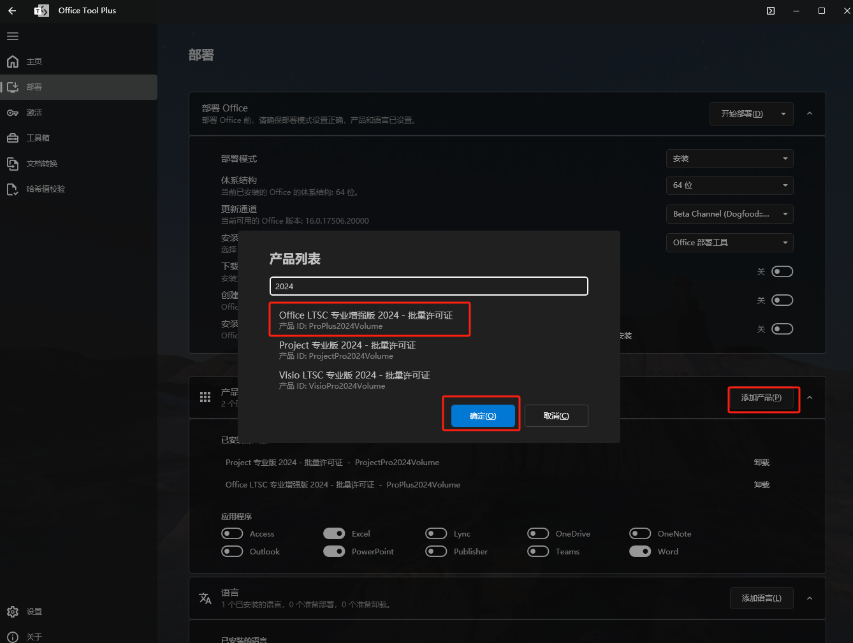This screenshot has width=853, height=643.
Task: Toggle the third 关 switch under options
Action: (782, 329)
